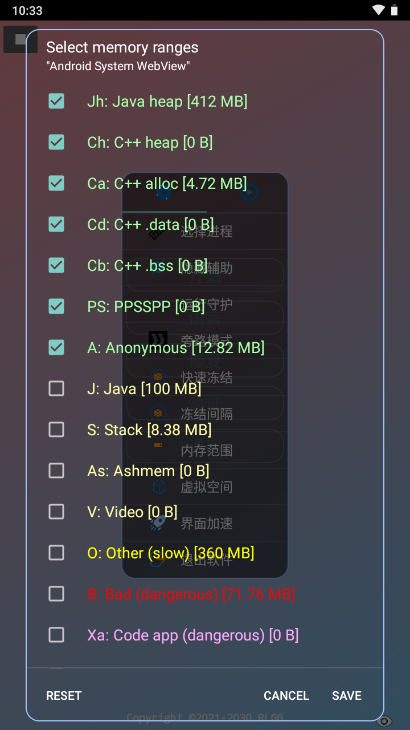Image resolution: width=410 pixels, height=730 pixels.
Task: Save the selected memory ranges
Action: (347, 695)
